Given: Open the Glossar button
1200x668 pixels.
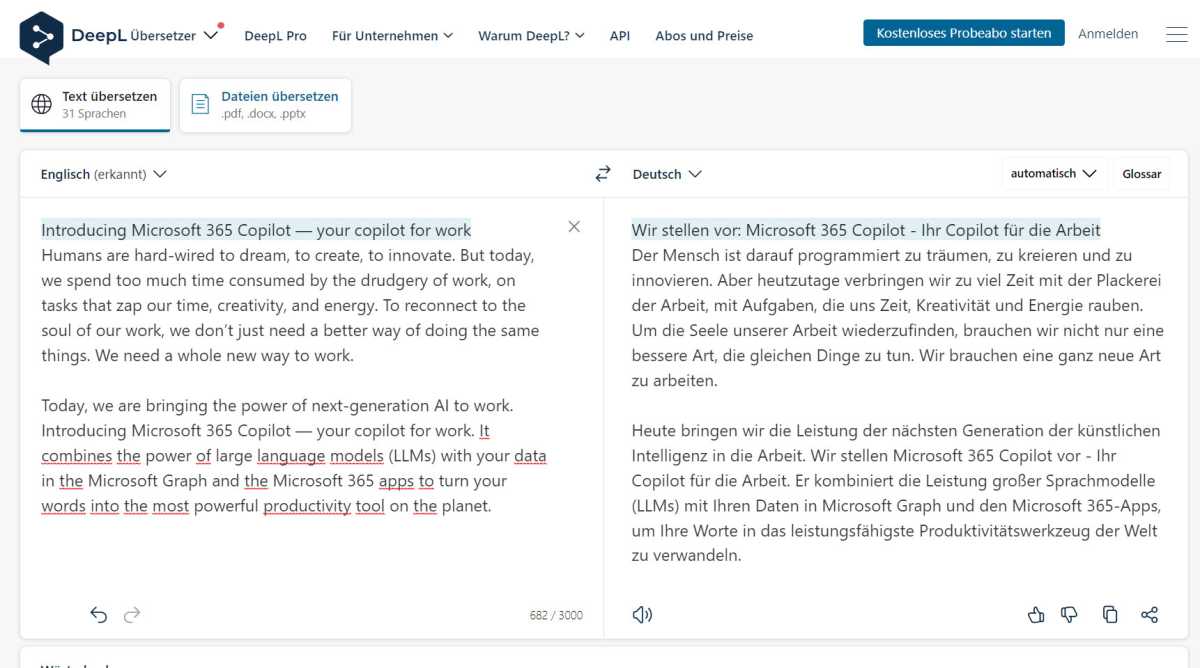Looking at the screenshot, I should pyautogui.click(x=1141, y=174).
